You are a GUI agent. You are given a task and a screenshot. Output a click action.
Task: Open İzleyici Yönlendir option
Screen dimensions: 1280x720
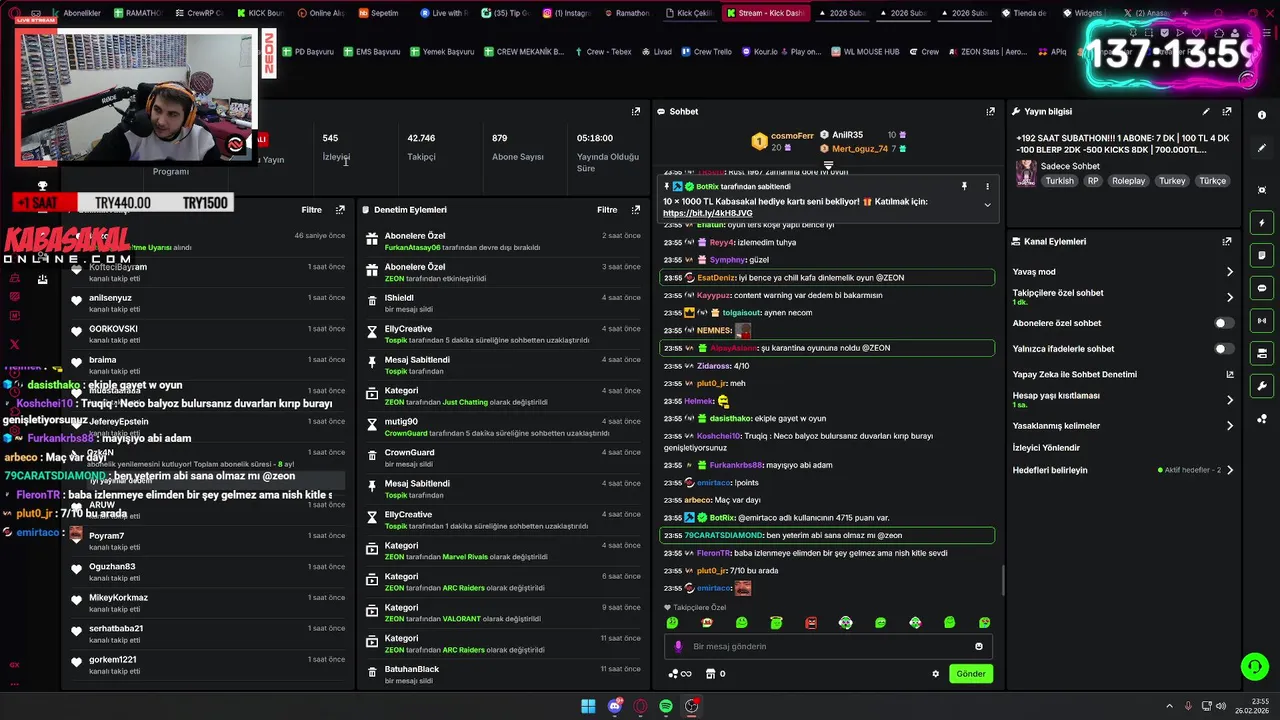tap(1046, 448)
